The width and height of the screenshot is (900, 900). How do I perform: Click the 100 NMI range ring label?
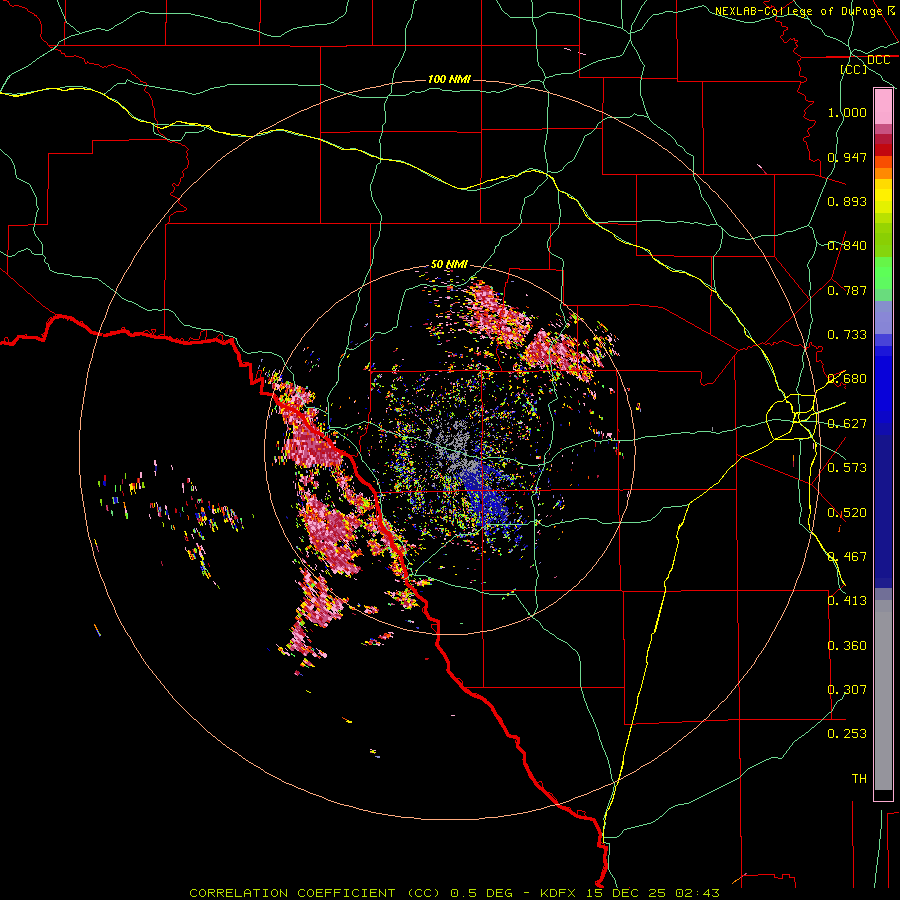coord(449,79)
